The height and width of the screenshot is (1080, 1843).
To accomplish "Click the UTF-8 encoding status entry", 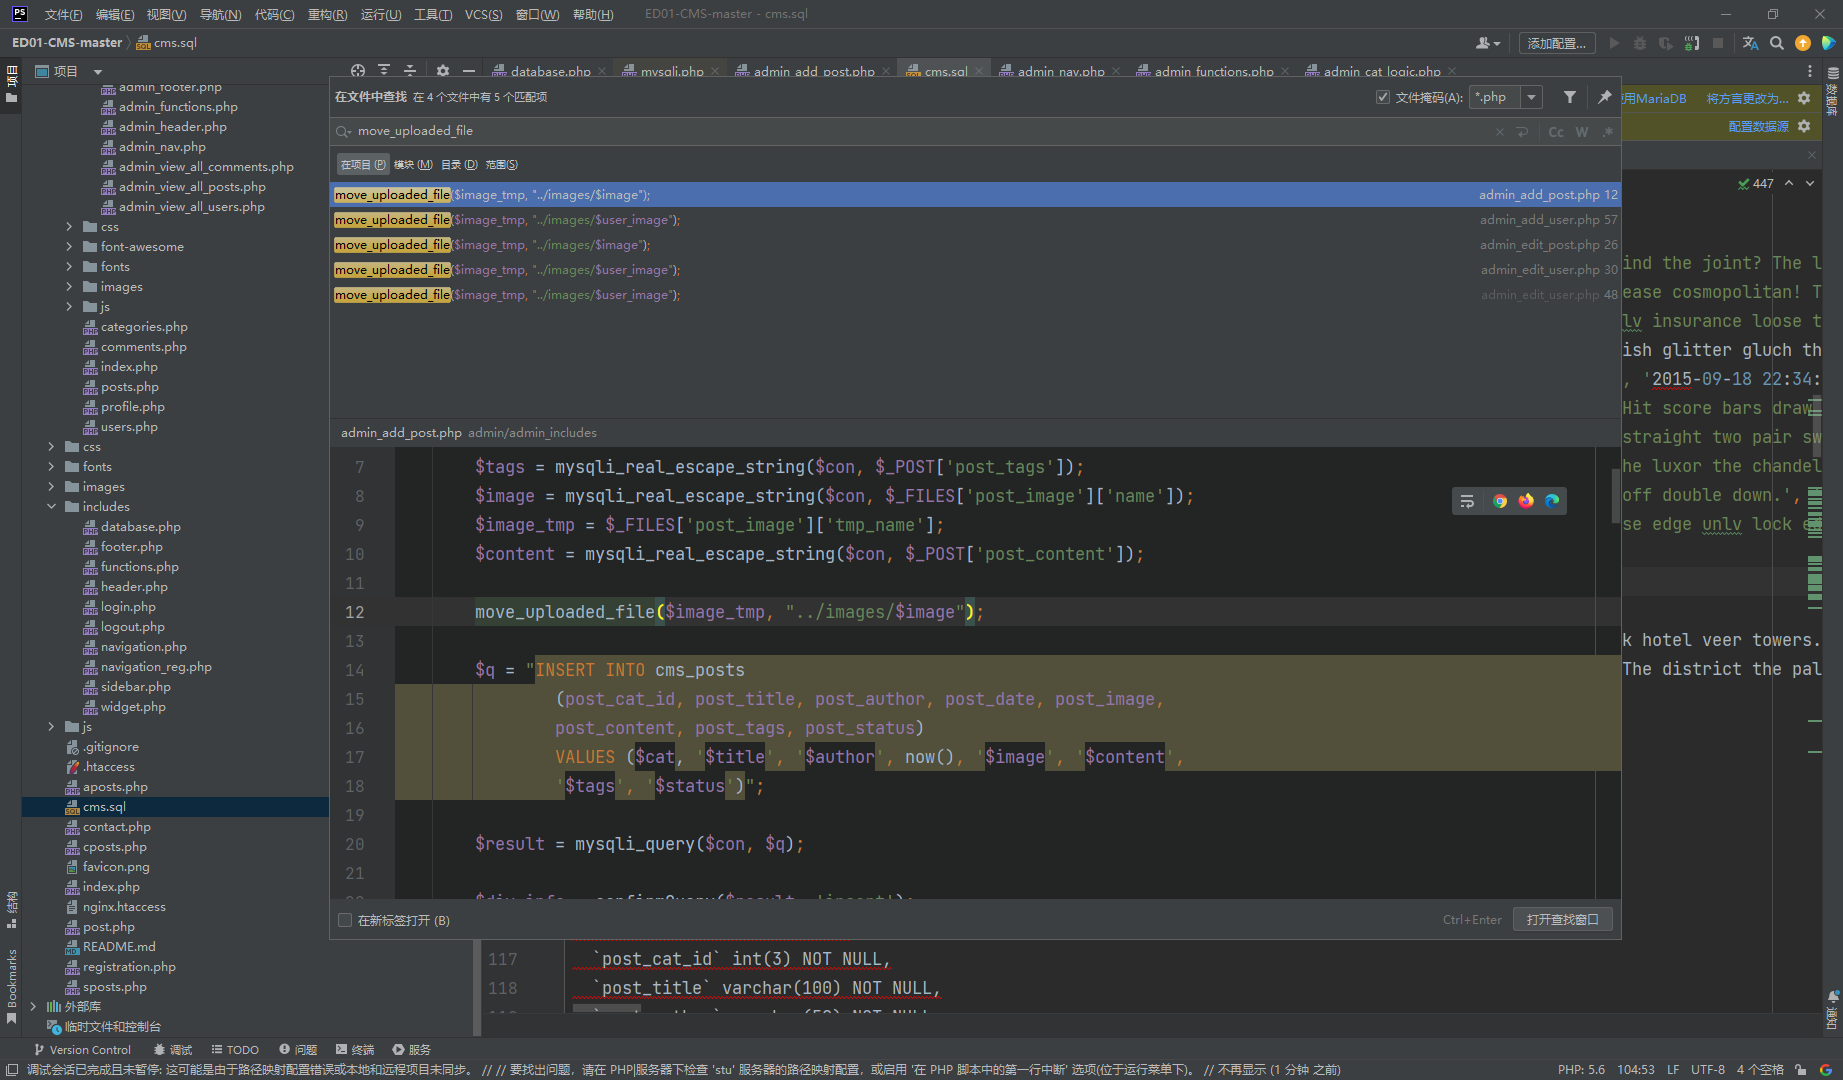I will click(x=1708, y=1070).
